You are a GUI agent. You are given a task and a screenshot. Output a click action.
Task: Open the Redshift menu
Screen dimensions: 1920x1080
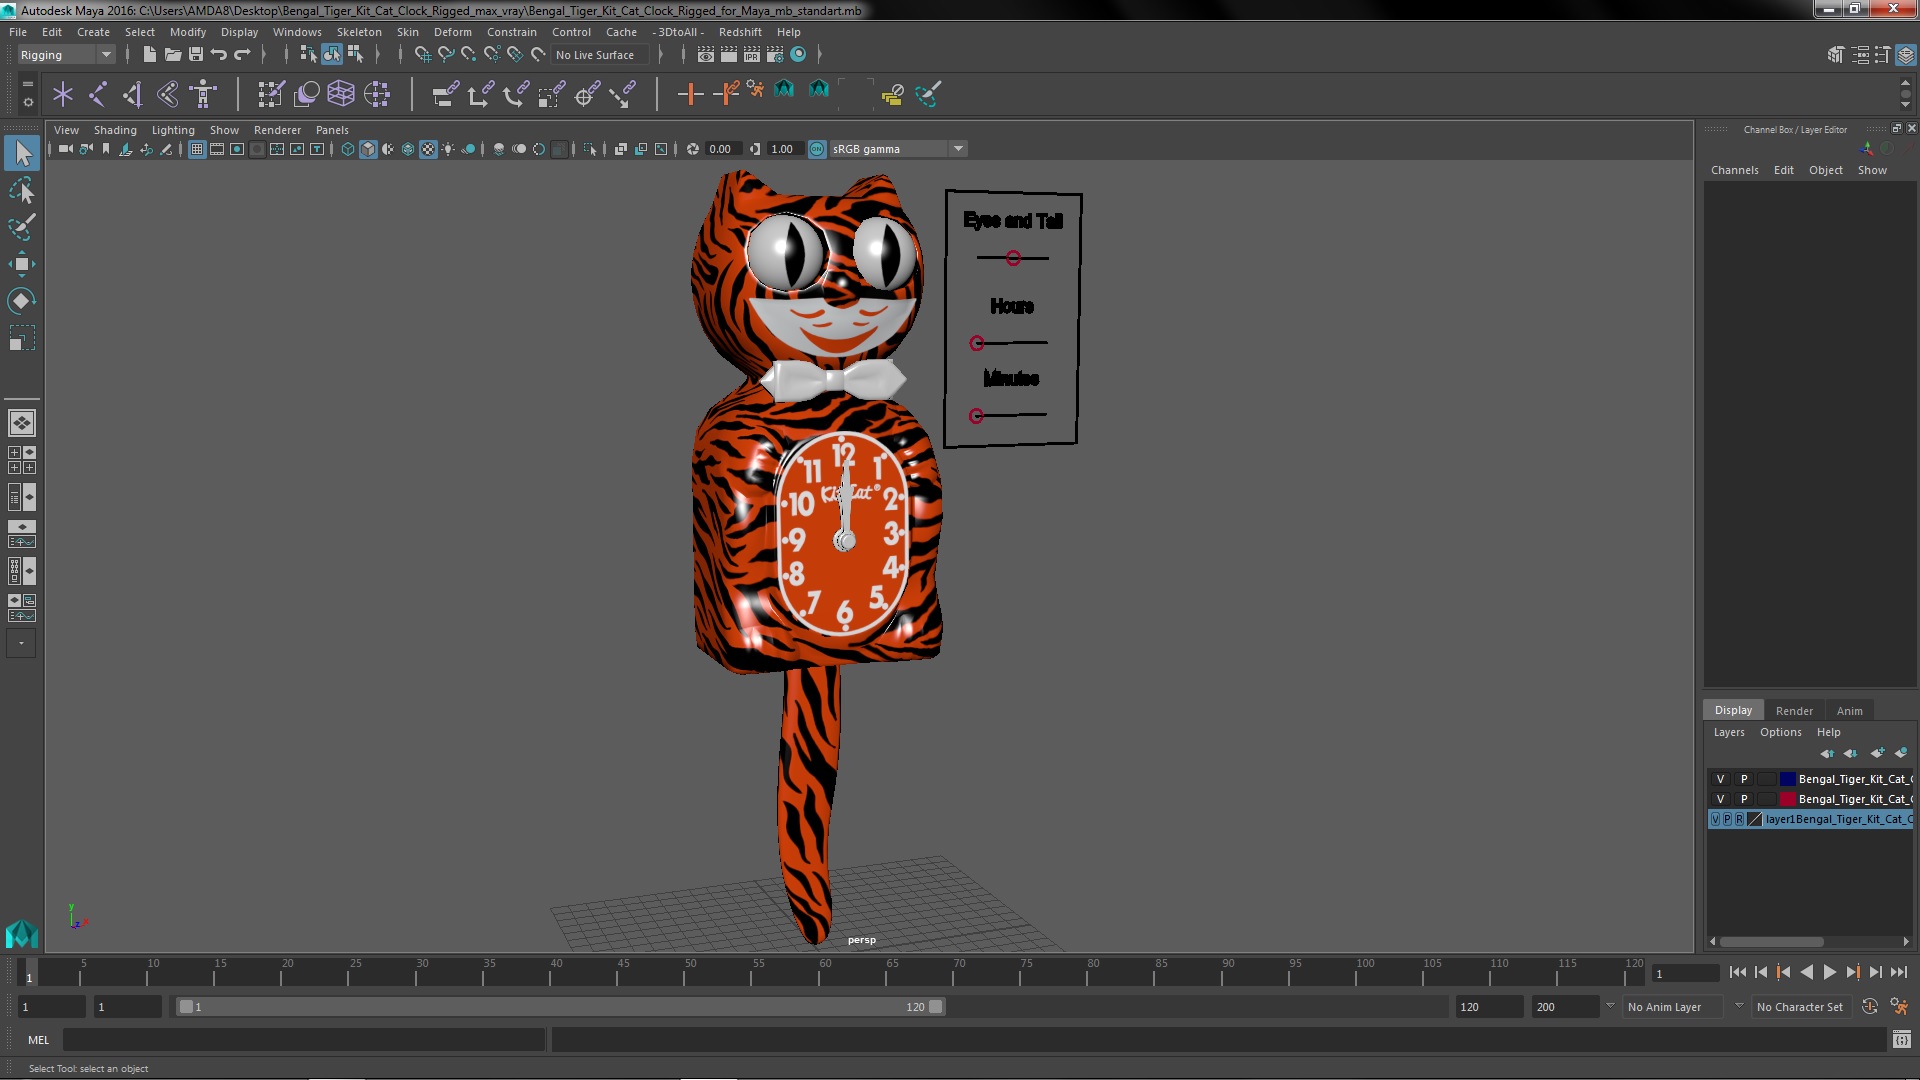coord(740,32)
